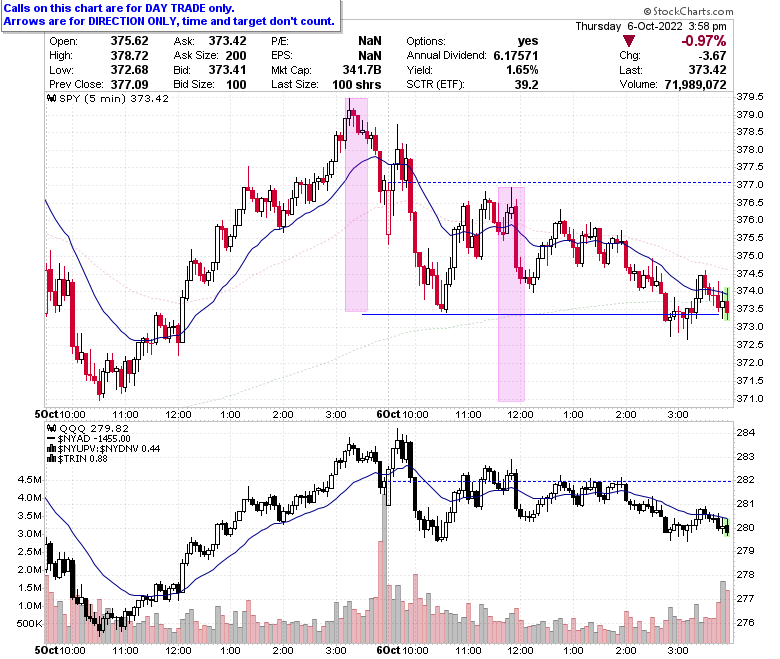The width and height of the screenshot is (780, 659).
Task: Click the $NYUPV:$NYDNV 0.44 legend text
Action: point(109,449)
